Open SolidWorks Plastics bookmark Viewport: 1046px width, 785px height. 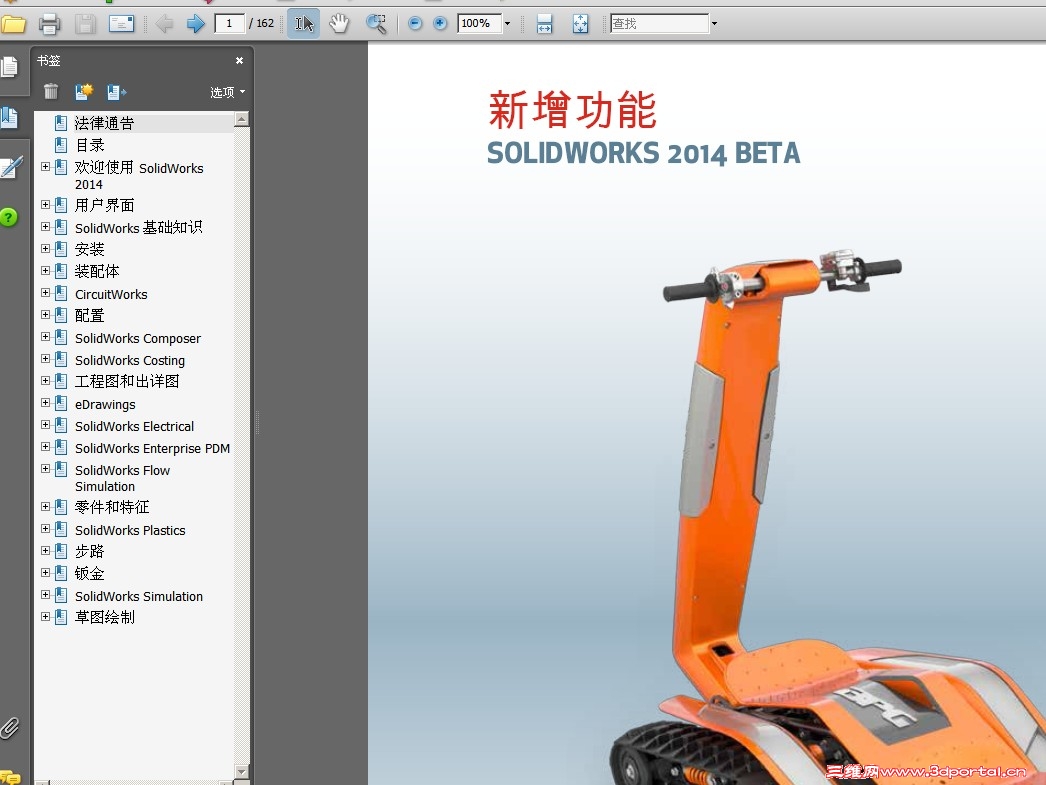[x=130, y=530]
